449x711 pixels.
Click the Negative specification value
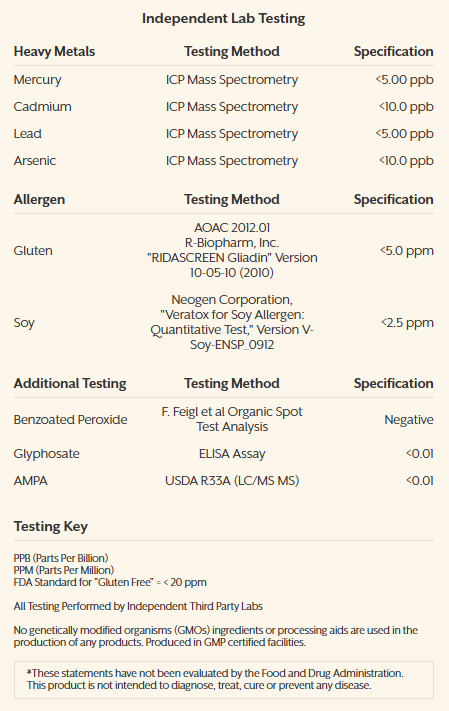[x=409, y=420]
